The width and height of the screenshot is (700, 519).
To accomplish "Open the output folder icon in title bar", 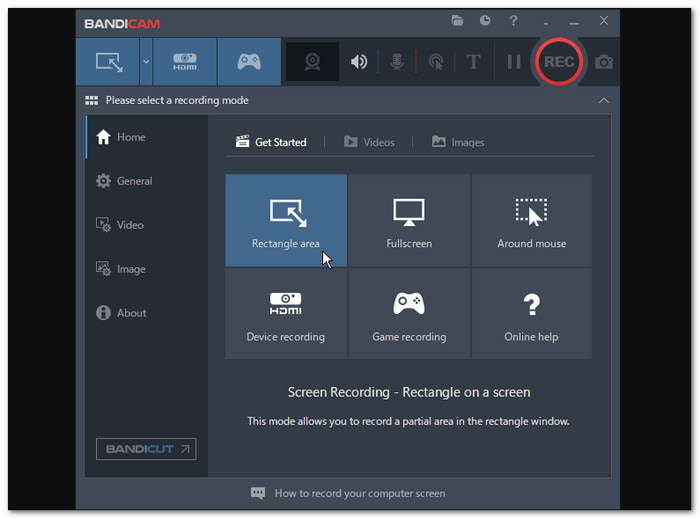I will coord(457,21).
